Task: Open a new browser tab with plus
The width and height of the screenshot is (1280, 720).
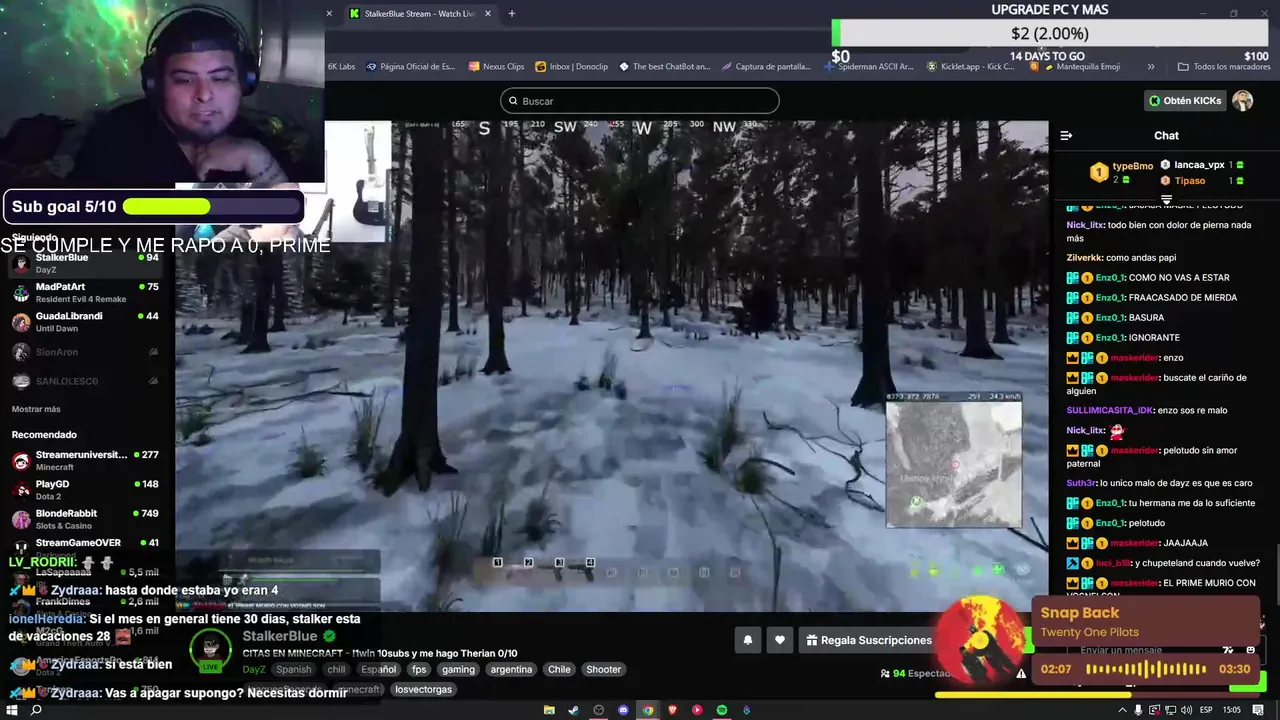Action: [x=511, y=14]
